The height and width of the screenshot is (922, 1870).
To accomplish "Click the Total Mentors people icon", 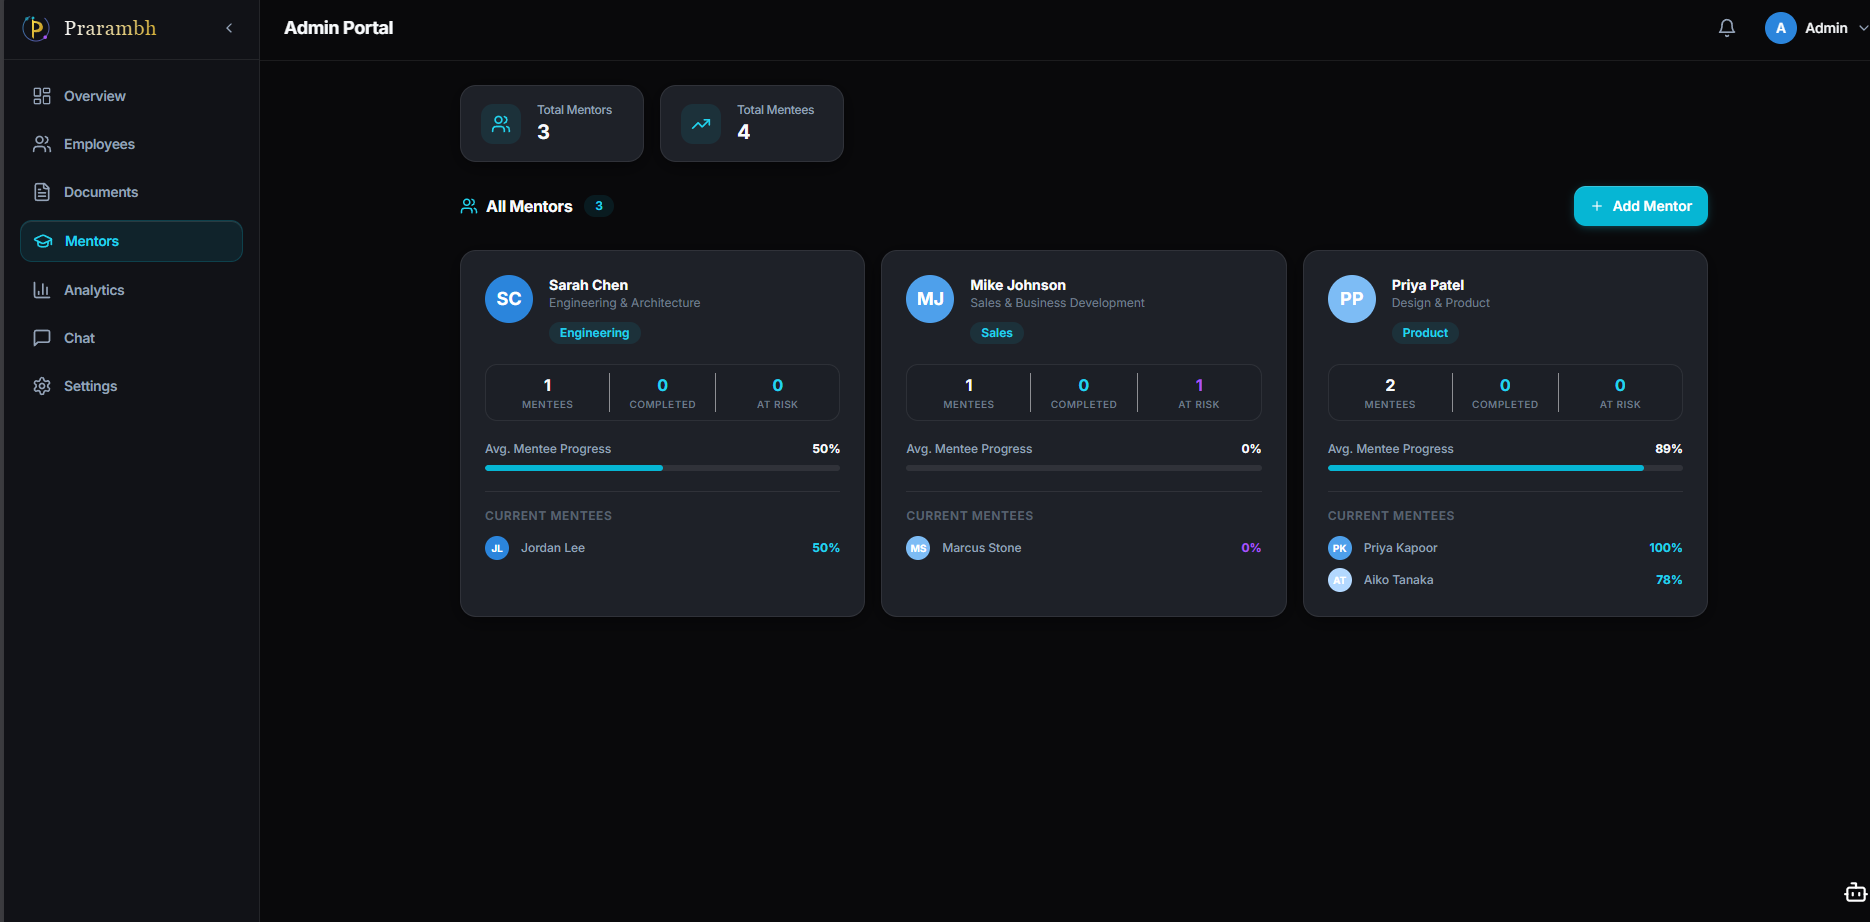I will point(501,124).
